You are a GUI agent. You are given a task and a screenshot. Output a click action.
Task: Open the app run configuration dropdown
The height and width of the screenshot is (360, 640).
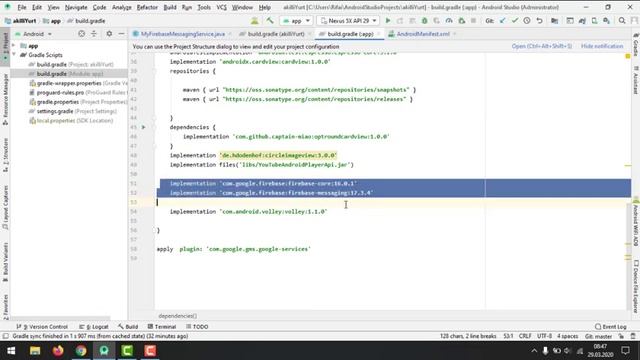pos(296,21)
